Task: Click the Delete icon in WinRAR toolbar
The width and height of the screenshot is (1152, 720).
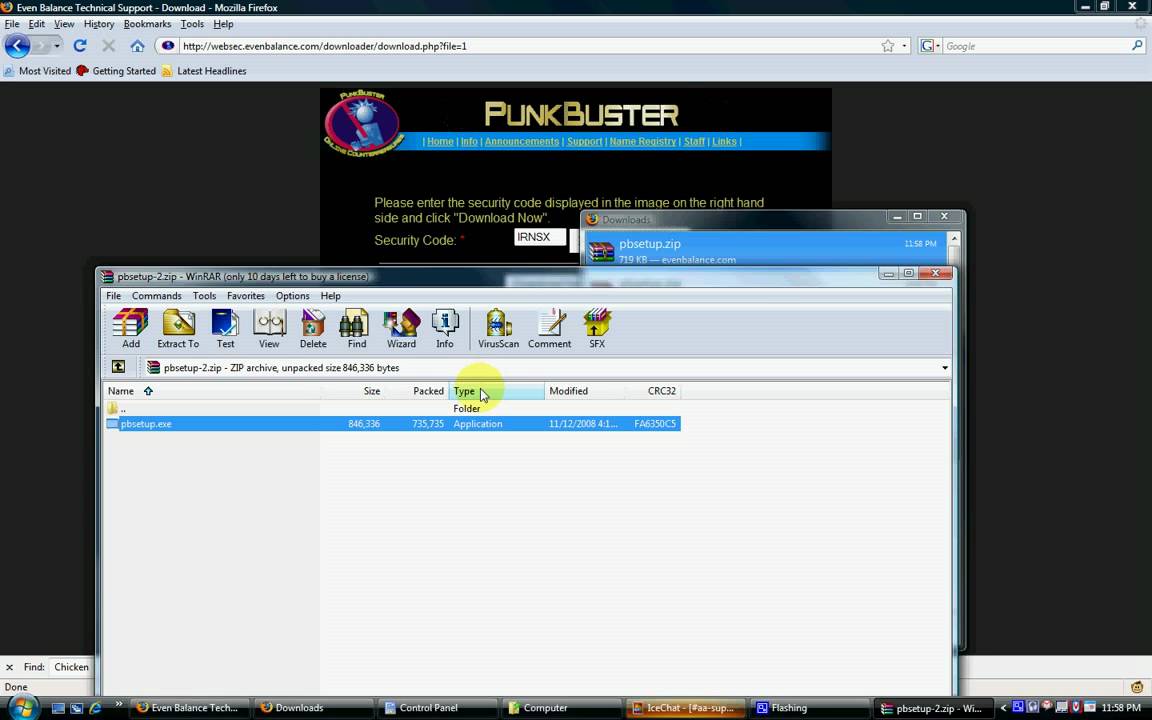Action: tap(313, 328)
